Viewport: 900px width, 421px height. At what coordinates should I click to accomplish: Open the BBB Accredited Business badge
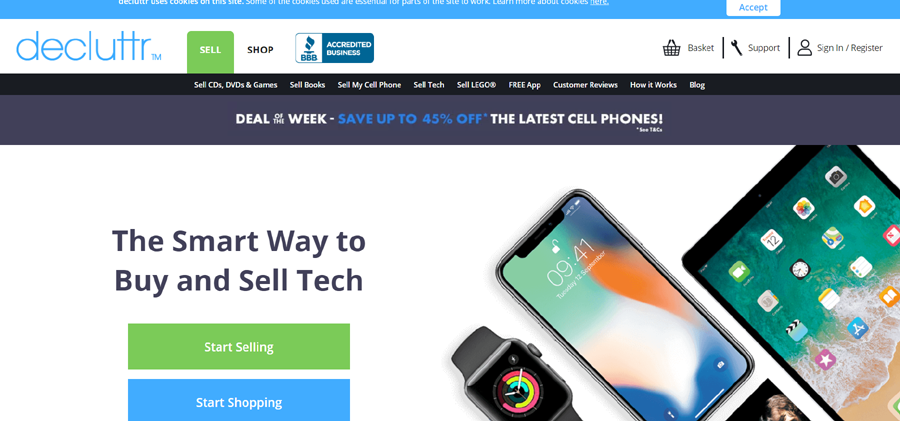334,48
